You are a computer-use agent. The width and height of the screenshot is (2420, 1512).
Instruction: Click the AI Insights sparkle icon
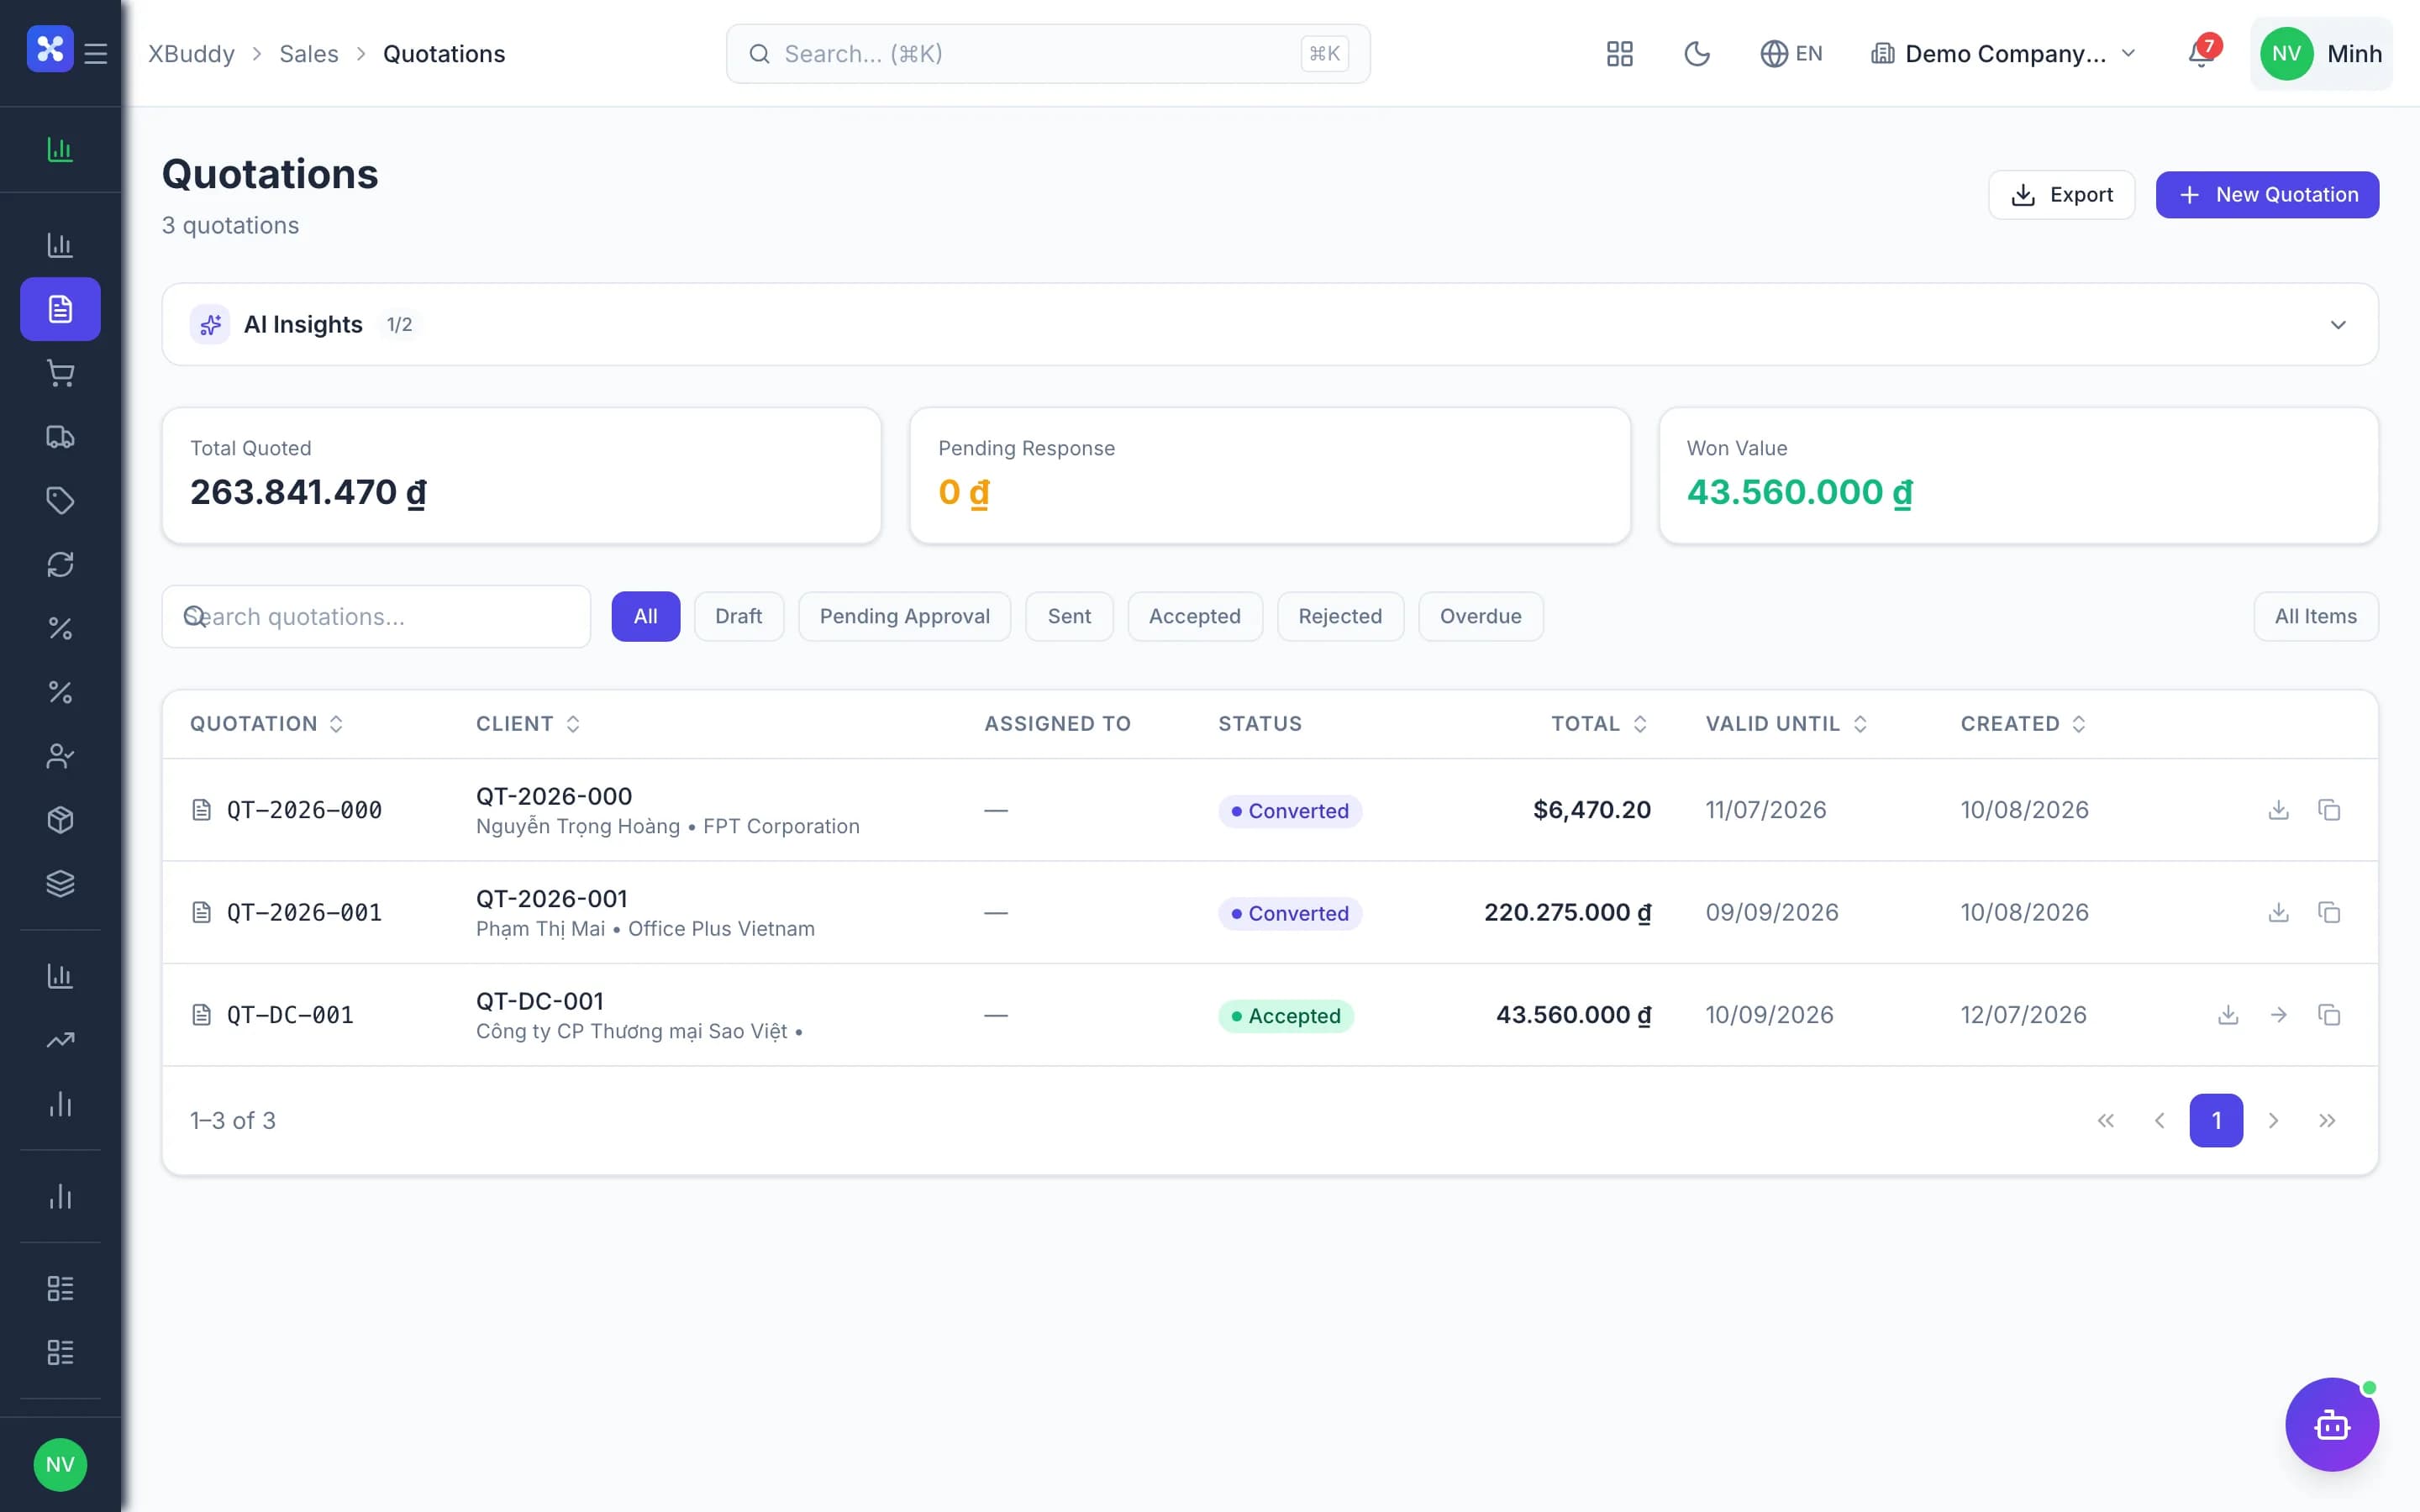point(210,325)
